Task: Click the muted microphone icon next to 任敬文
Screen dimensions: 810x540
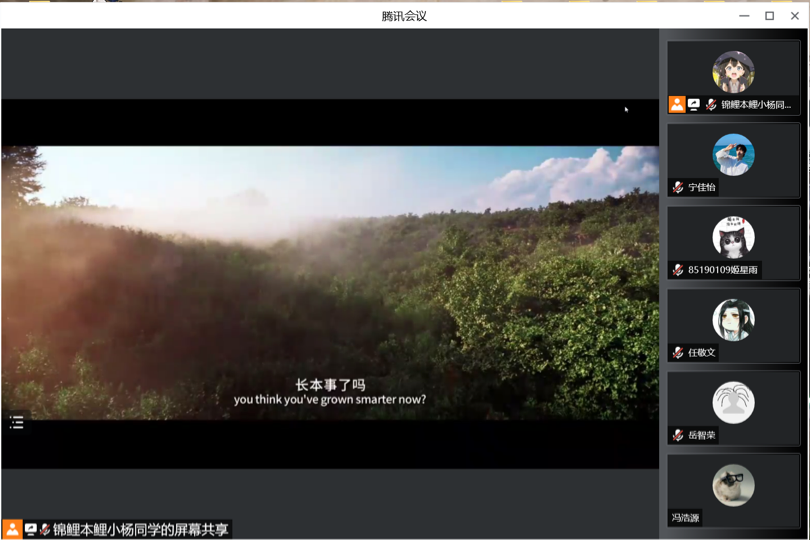Action: 678,352
